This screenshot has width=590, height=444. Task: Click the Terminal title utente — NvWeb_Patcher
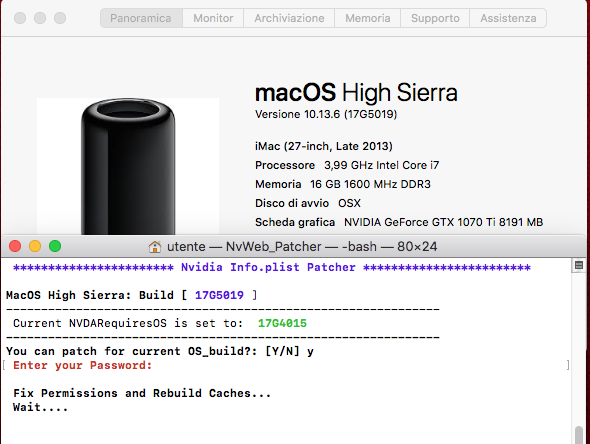[244, 246]
